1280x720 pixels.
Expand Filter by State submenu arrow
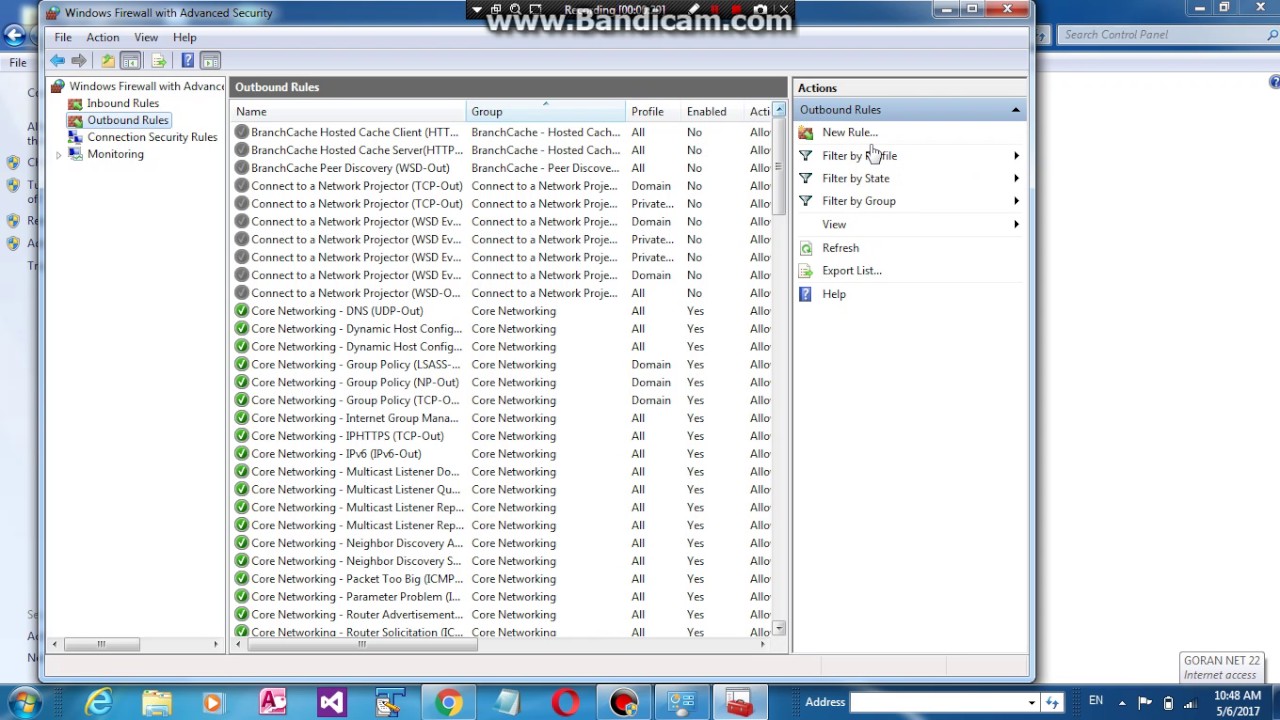point(1016,179)
